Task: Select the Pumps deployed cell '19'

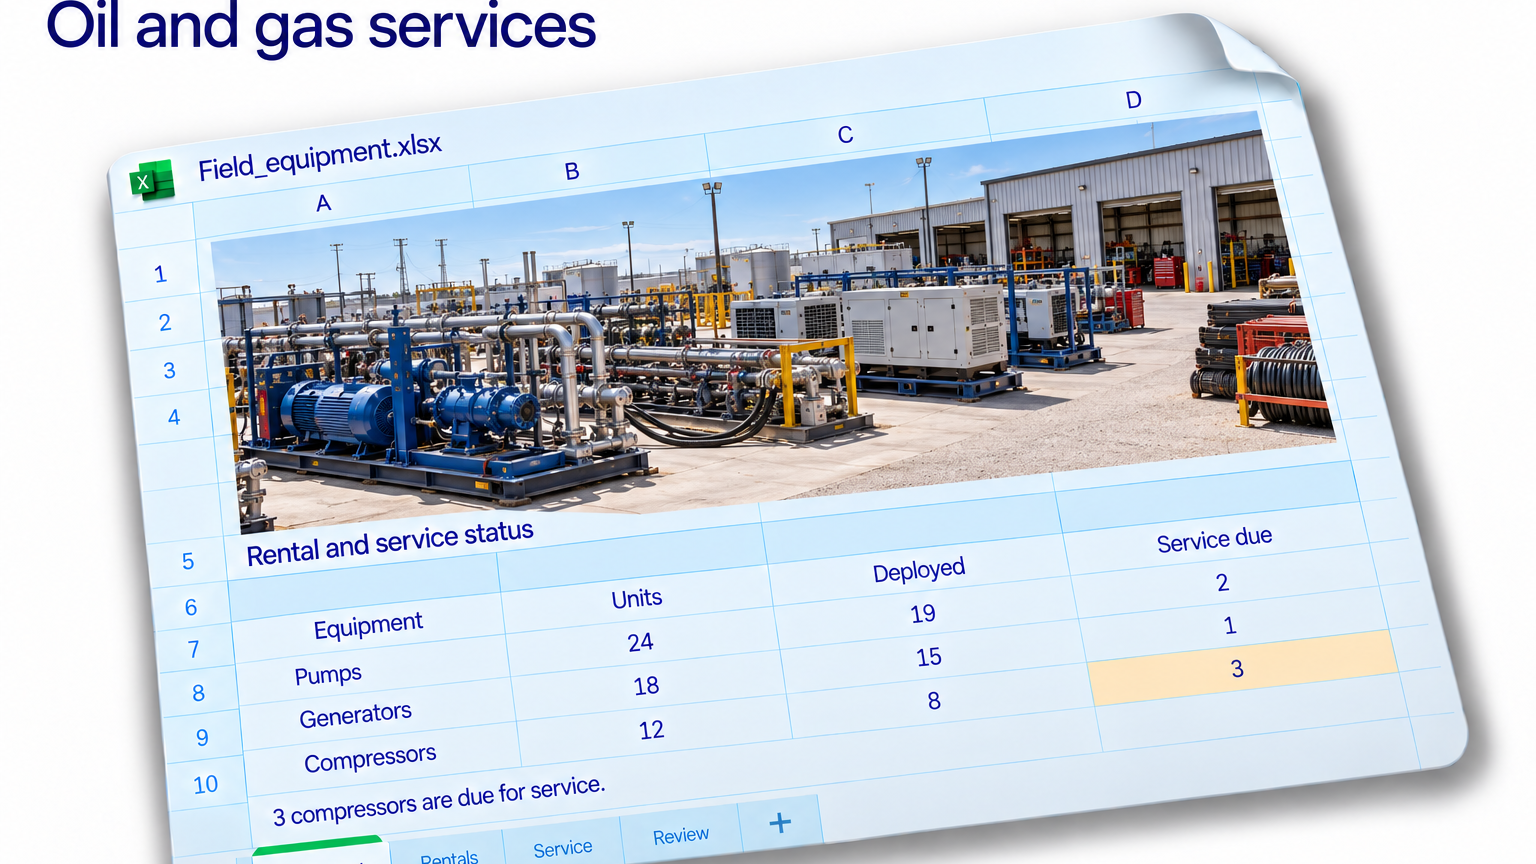Action: click(923, 613)
